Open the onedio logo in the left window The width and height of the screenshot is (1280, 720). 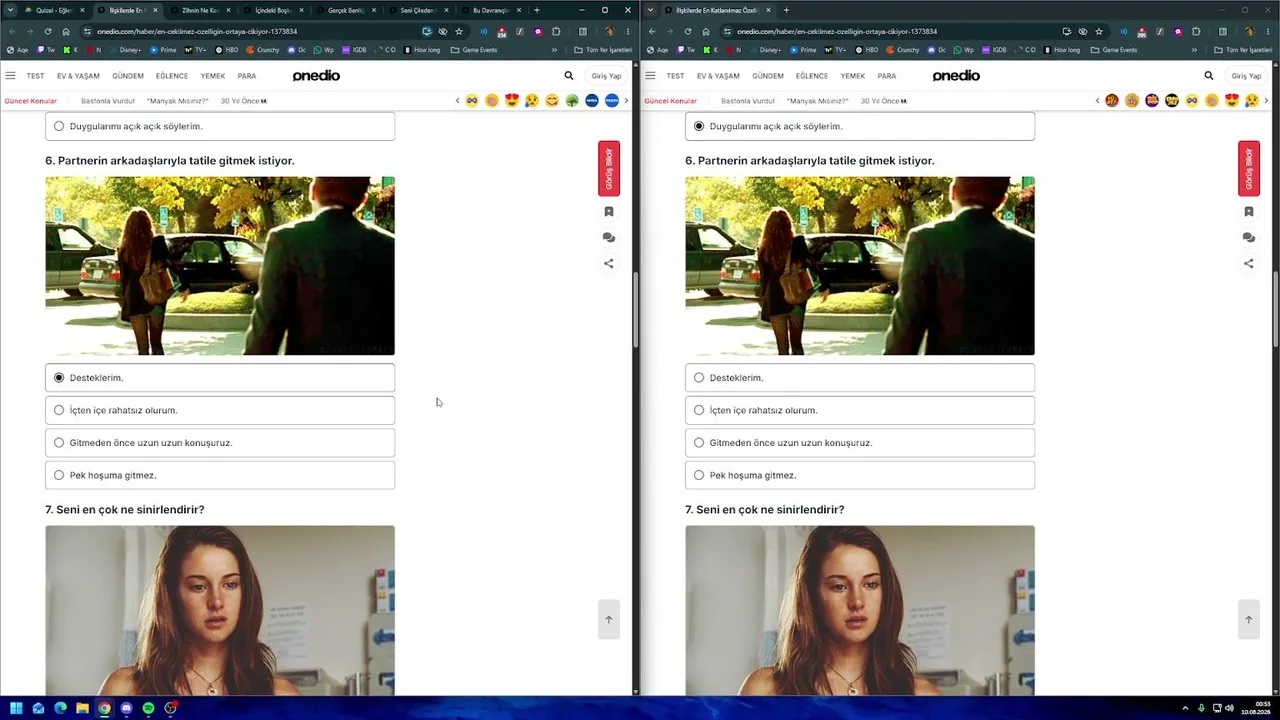316,76
